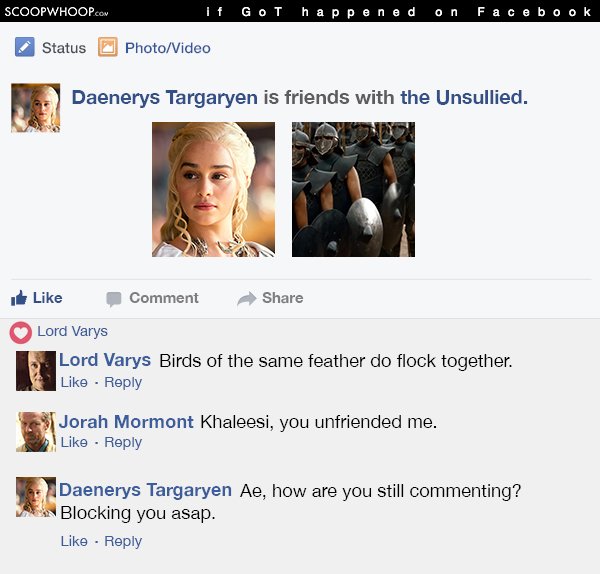Click the Unsullied soldiers photo
600x574 pixels.
click(x=353, y=189)
